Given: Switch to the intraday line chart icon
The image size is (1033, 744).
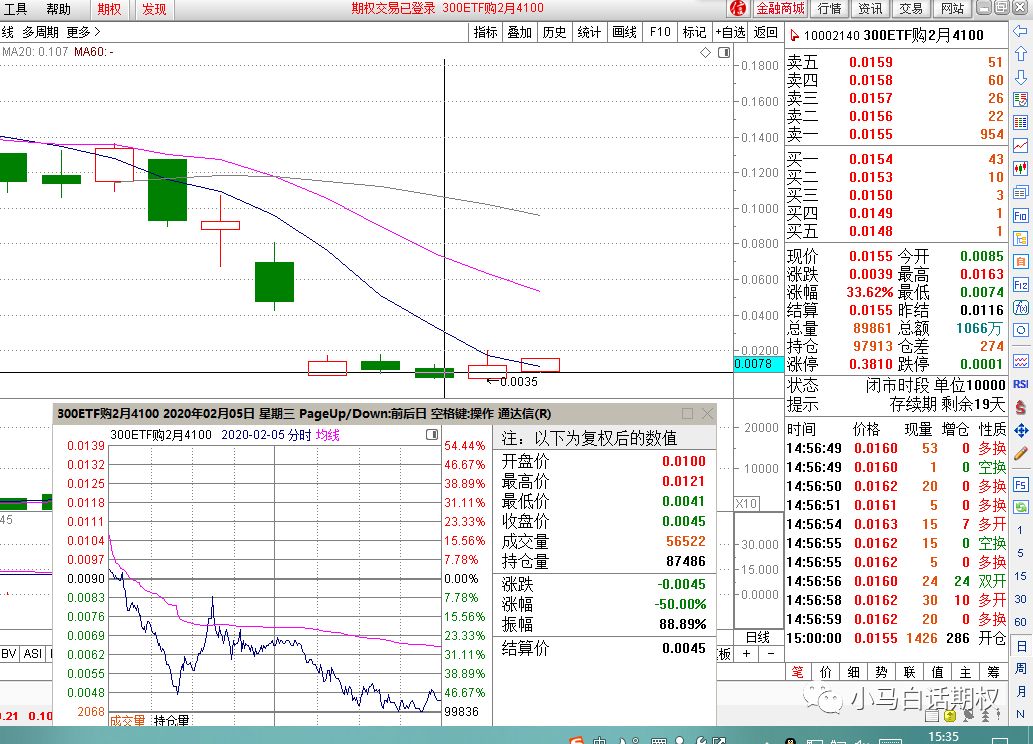Looking at the screenshot, I should point(1020,146).
